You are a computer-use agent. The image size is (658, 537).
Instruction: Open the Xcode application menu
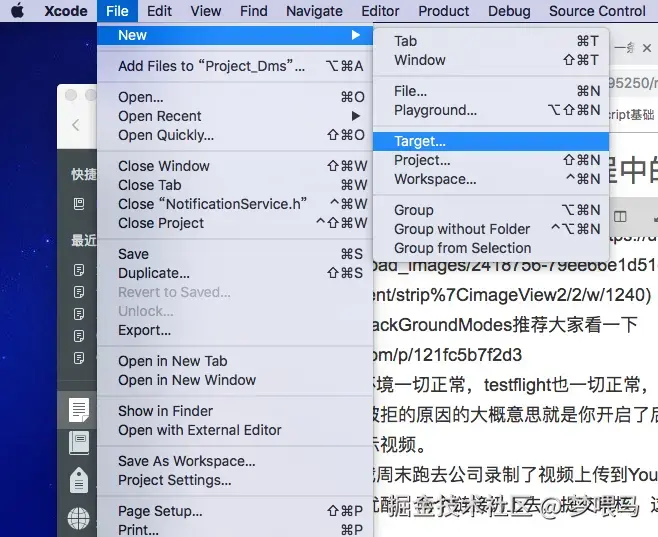pyautogui.click(x=66, y=11)
